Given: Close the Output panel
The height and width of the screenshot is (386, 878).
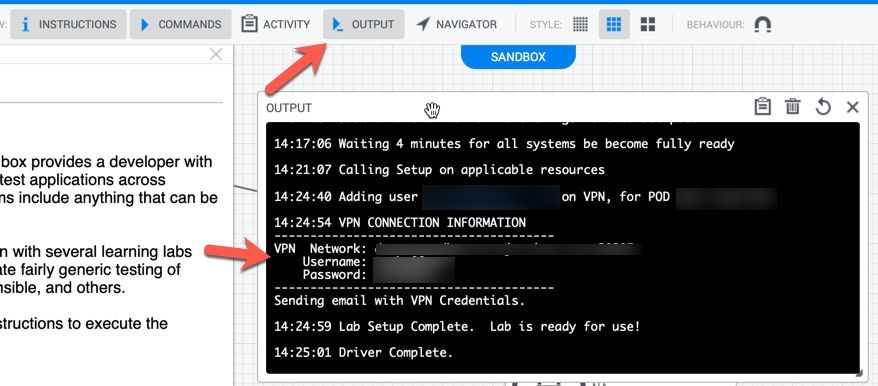Looking at the screenshot, I should [852, 107].
